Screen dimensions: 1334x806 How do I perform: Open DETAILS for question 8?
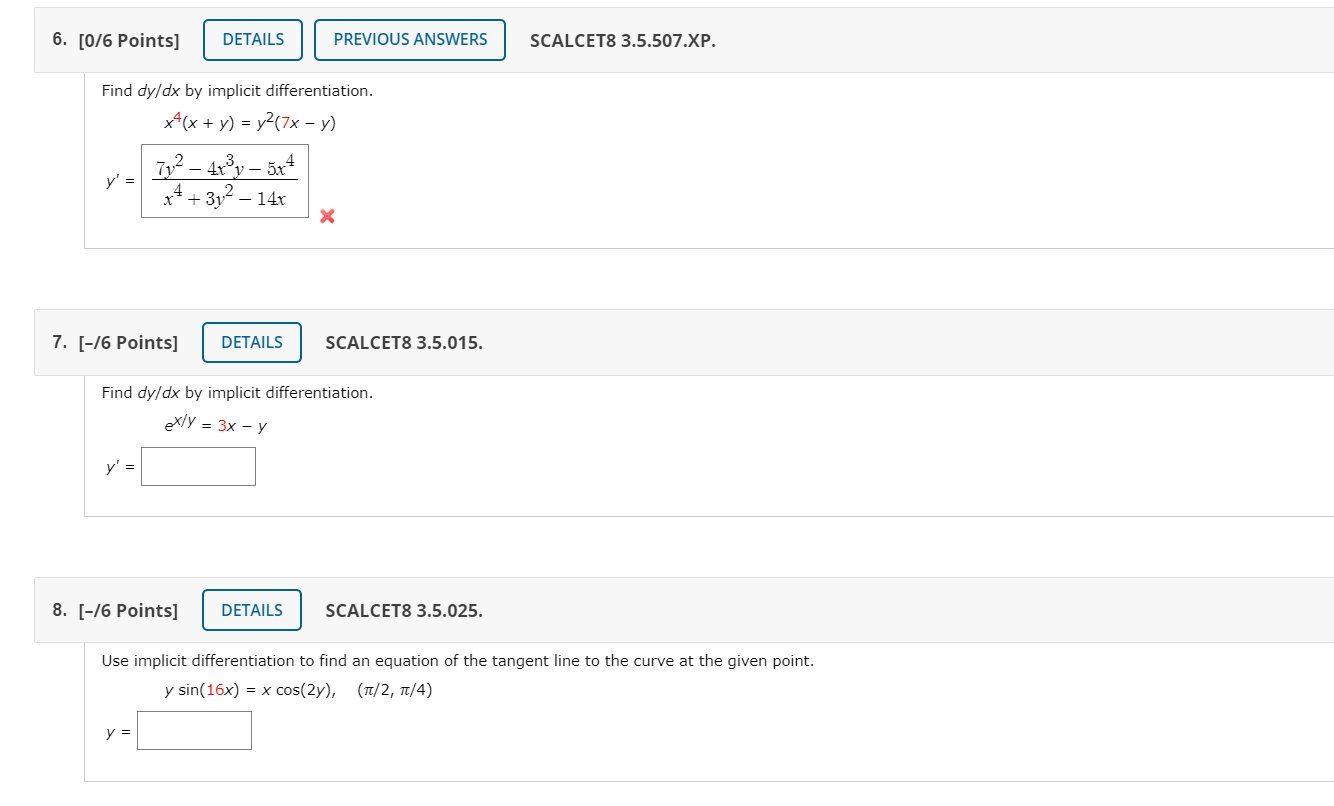252,610
